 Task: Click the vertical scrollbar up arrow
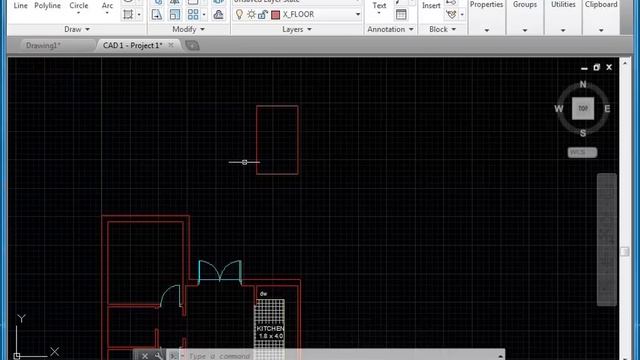click(624, 63)
